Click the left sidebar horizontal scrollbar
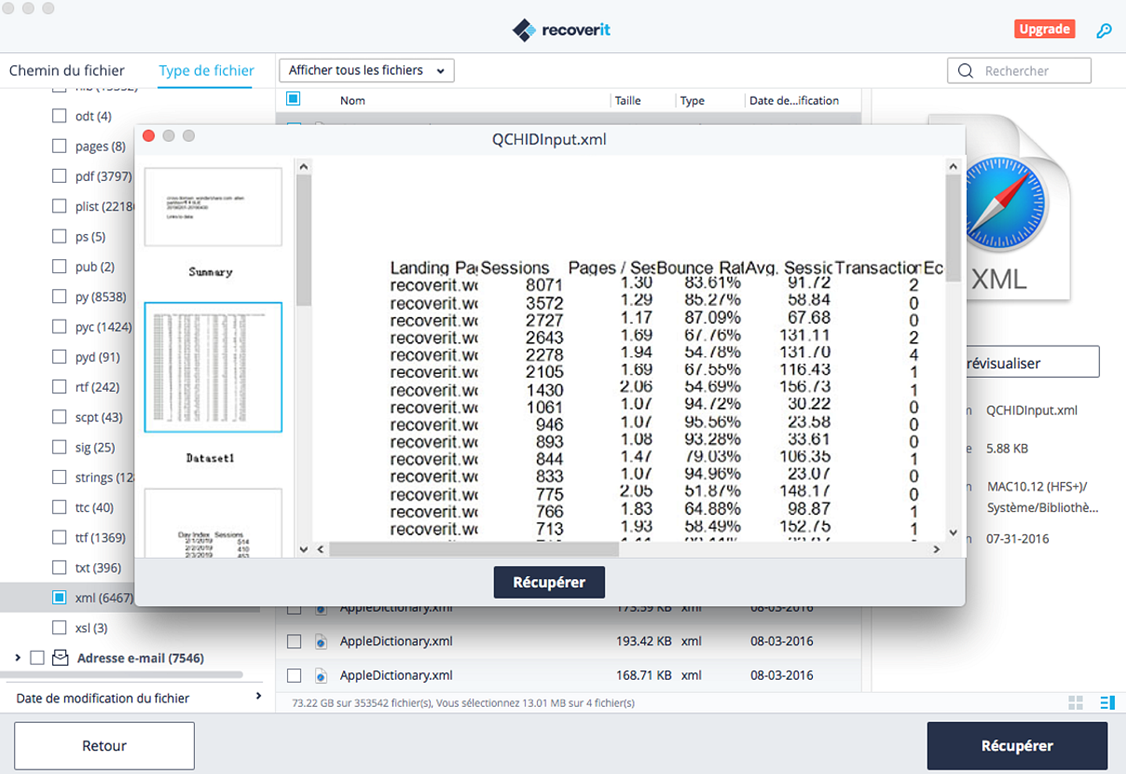The width and height of the screenshot is (1126, 774). tap(122, 675)
